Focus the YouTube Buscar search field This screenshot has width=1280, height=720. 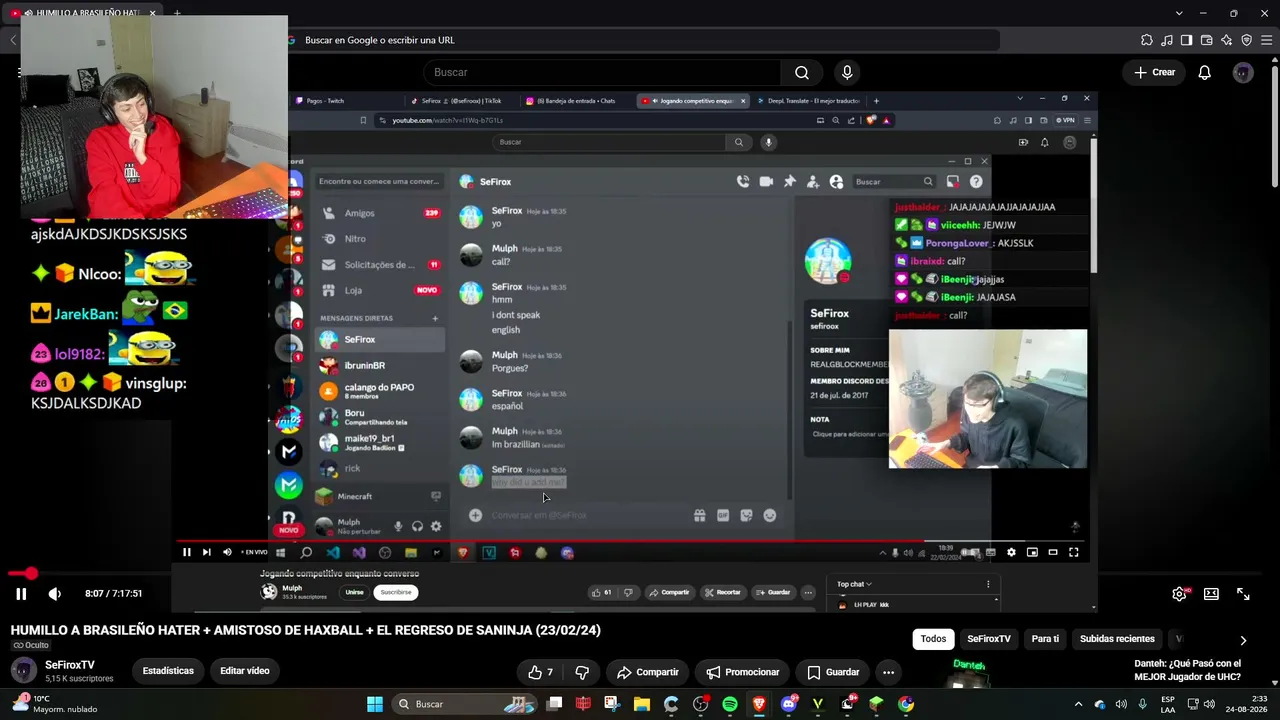602,72
